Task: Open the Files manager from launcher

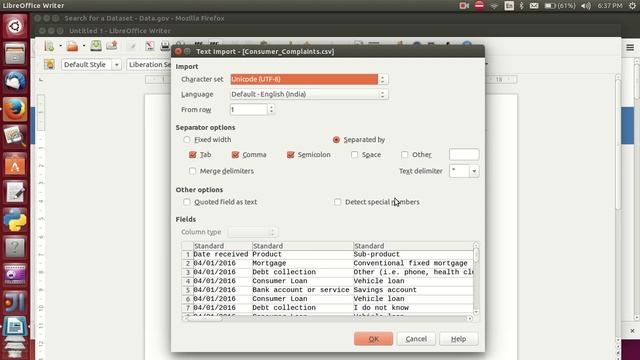Action: point(15,54)
